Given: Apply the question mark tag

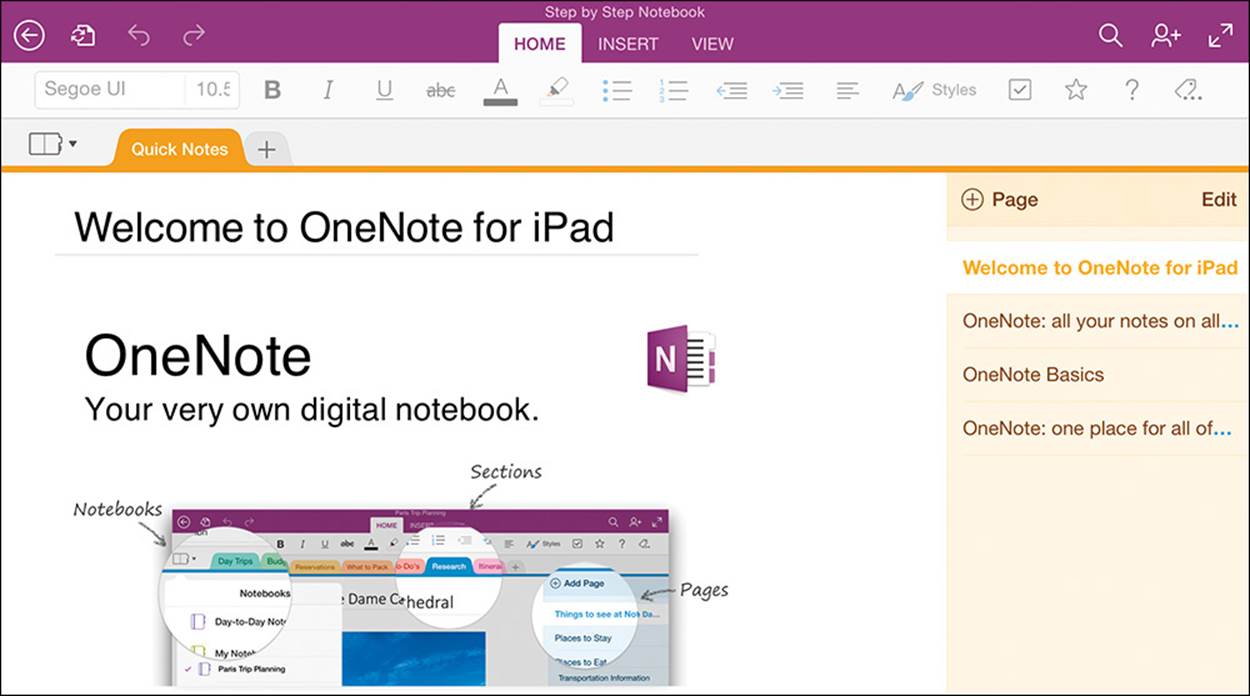Looking at the screenshot, I should coord(1132,90).
